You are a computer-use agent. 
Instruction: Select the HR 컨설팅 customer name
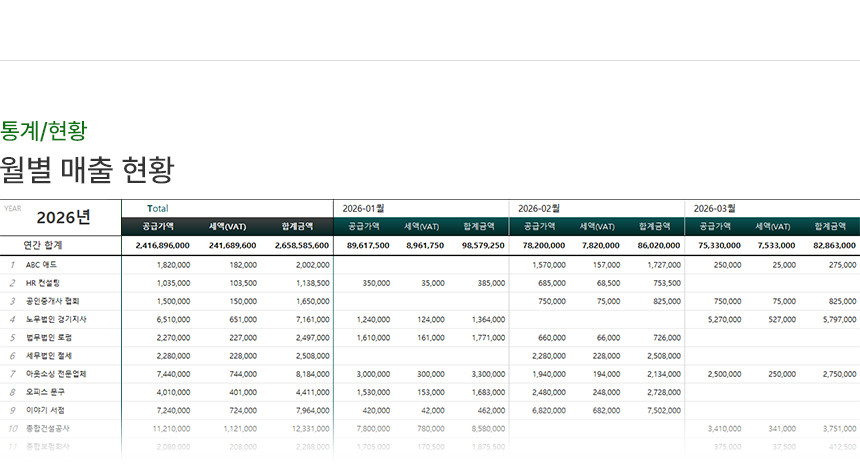42,283
